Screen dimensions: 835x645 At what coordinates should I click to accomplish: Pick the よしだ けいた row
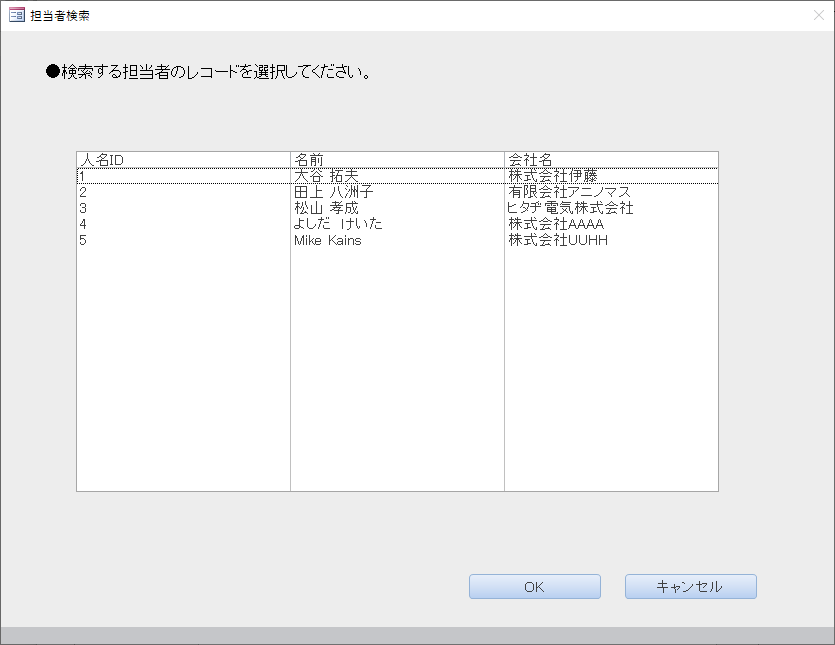pos(337,224)
